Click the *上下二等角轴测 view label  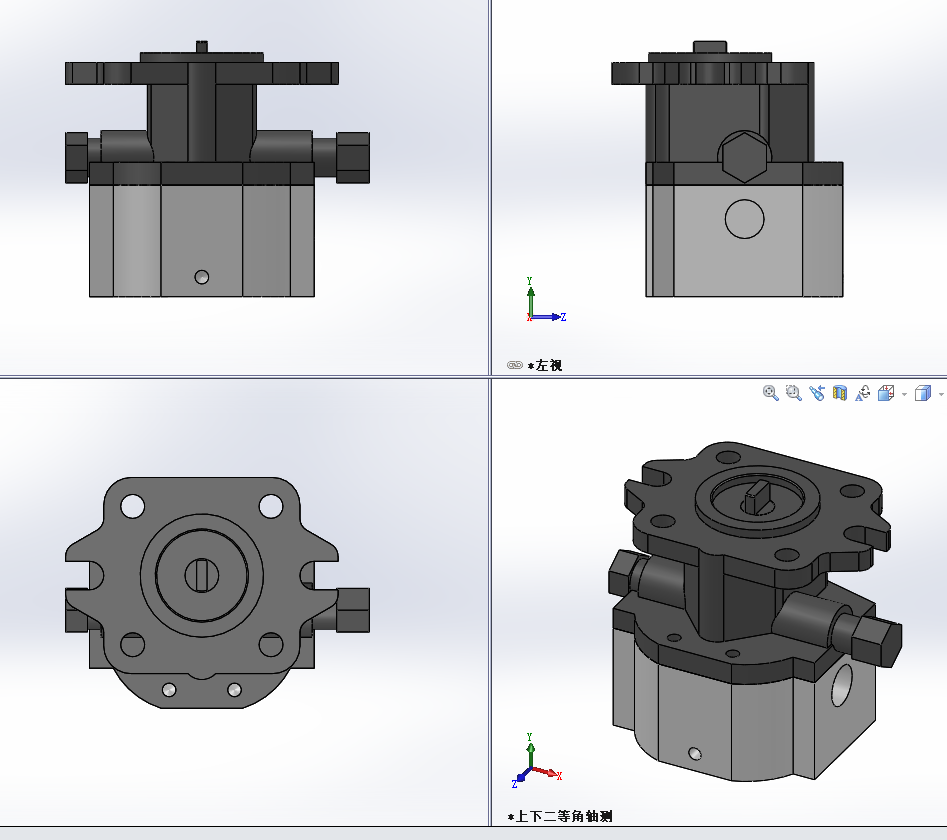560,816
